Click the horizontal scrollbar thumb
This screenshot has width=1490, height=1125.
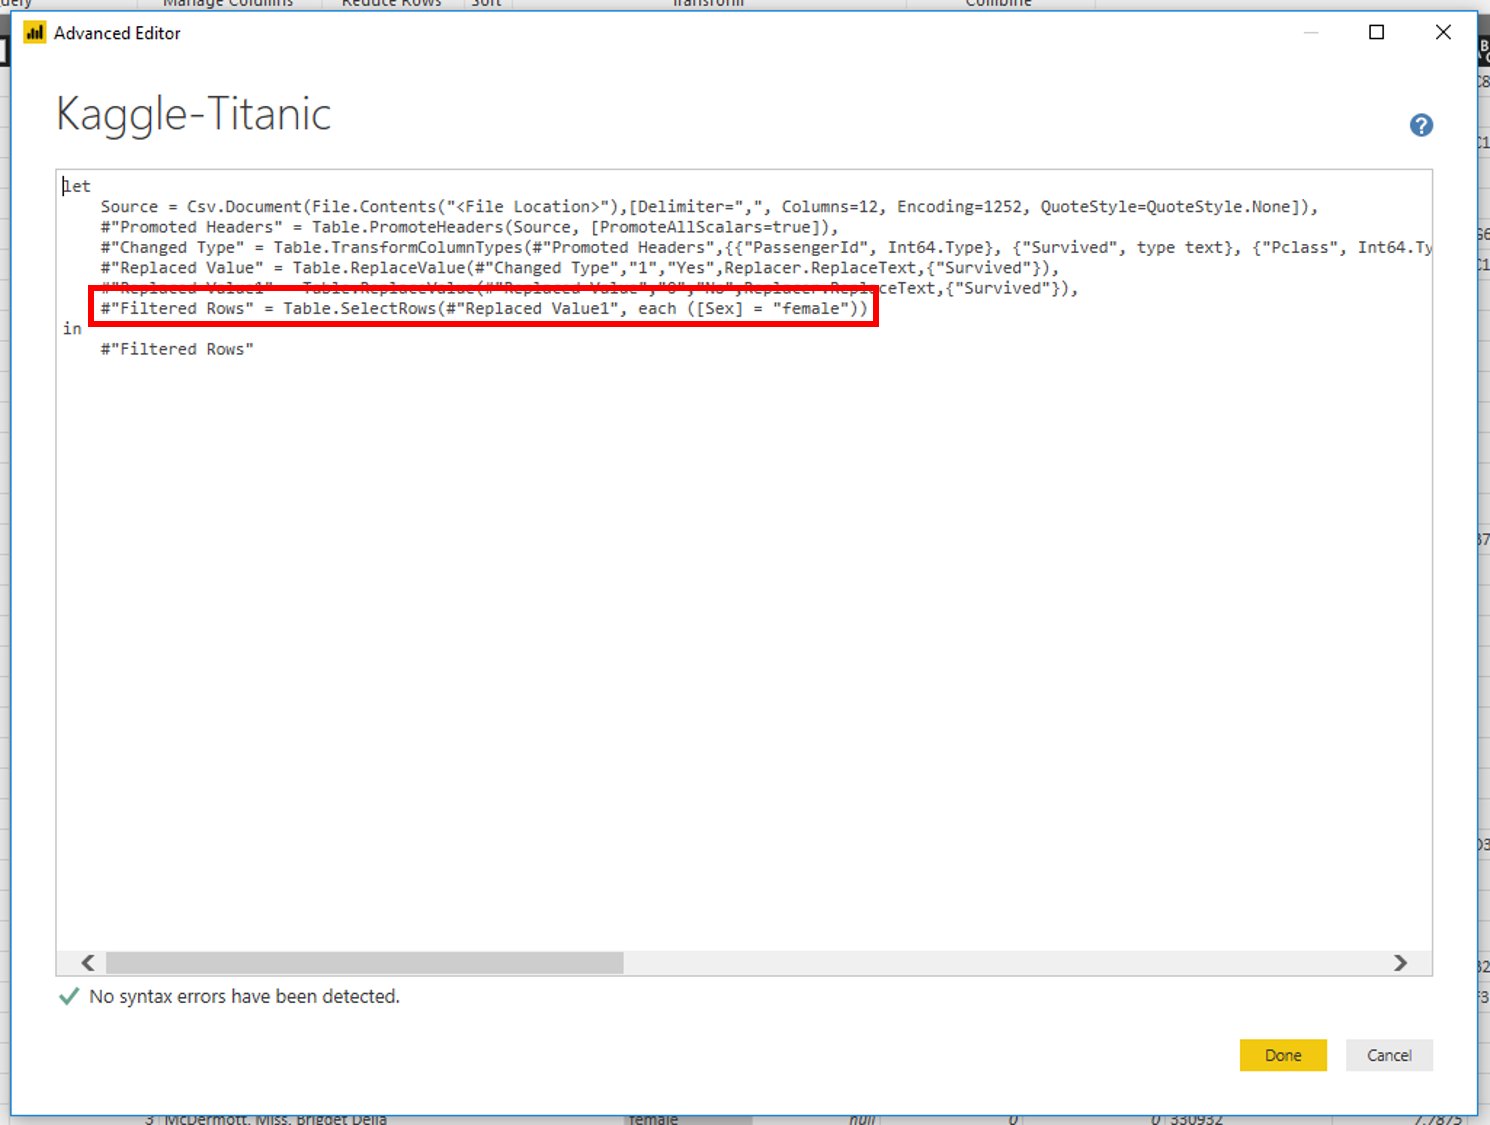(x=365, y=962)
